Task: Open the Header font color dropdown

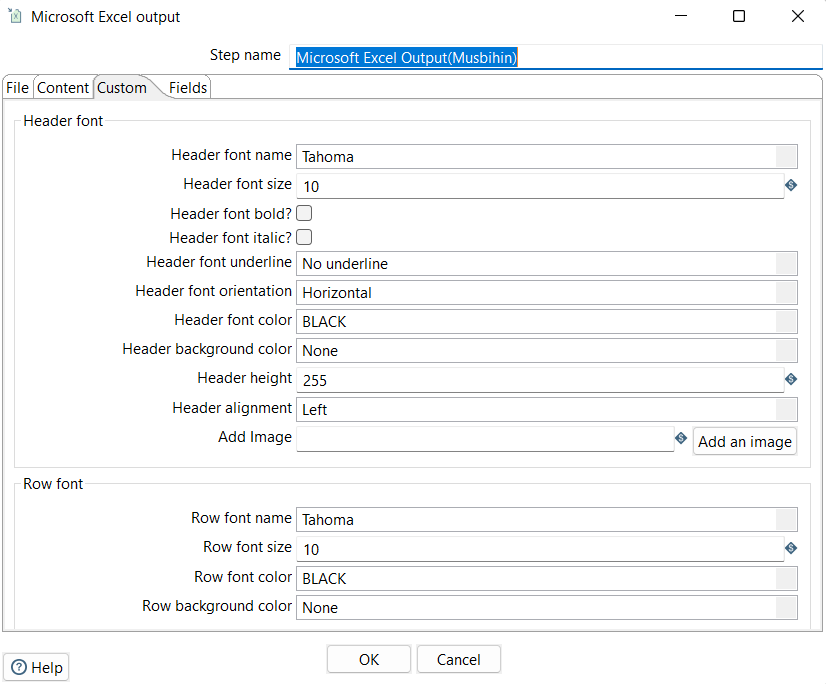Action: [547, 321]
